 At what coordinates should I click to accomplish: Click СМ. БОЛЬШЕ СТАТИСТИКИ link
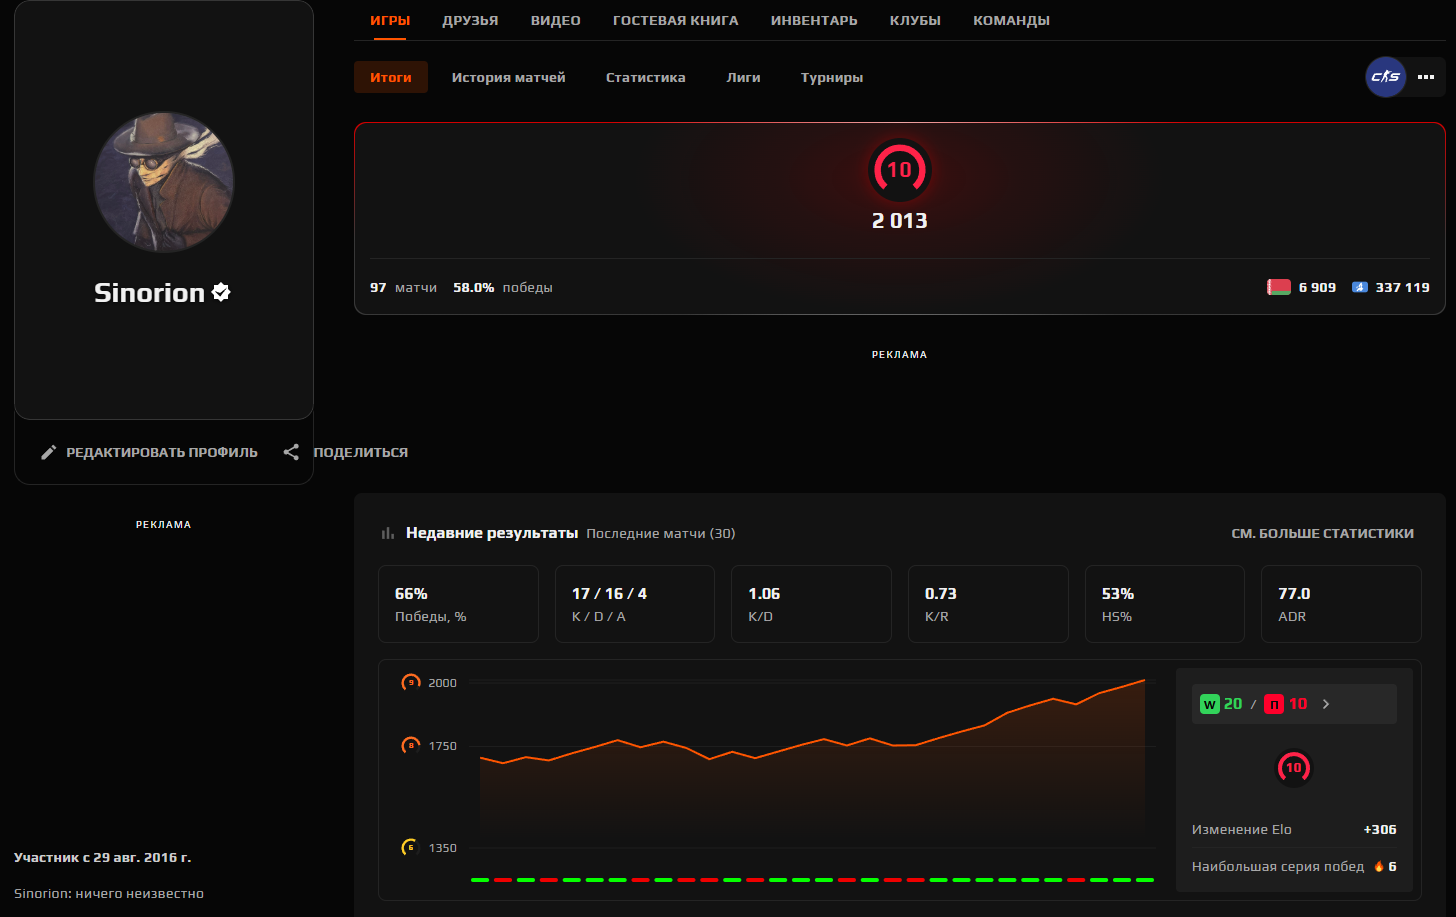pyautogui.click(x=1322, y=533)
